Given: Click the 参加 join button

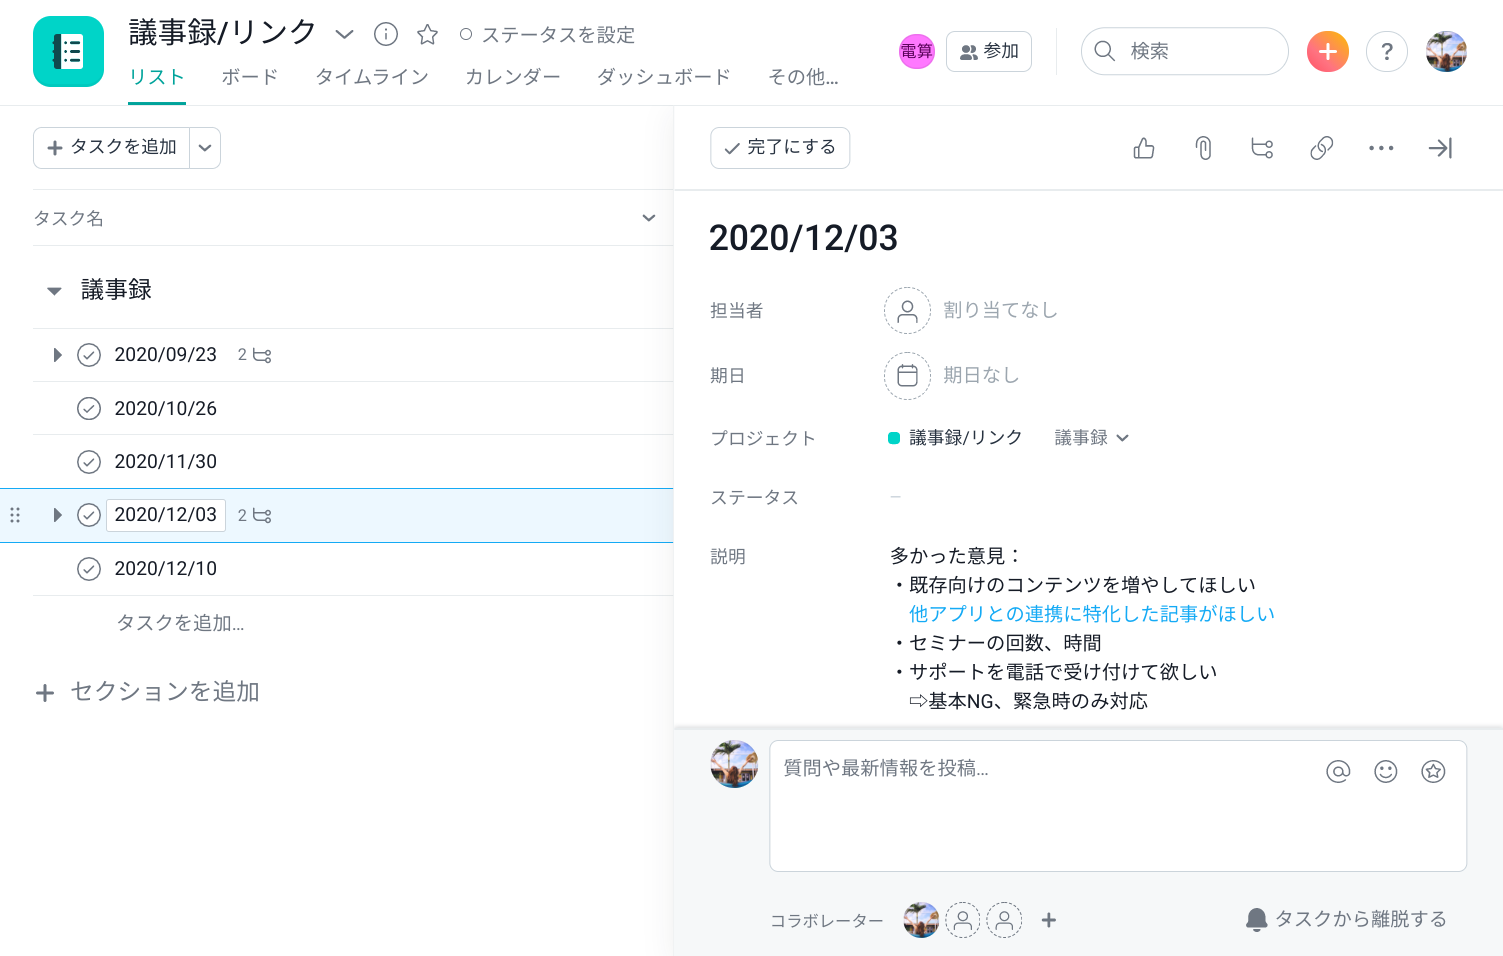Looking at the screenshot, I should coord(989,51).
